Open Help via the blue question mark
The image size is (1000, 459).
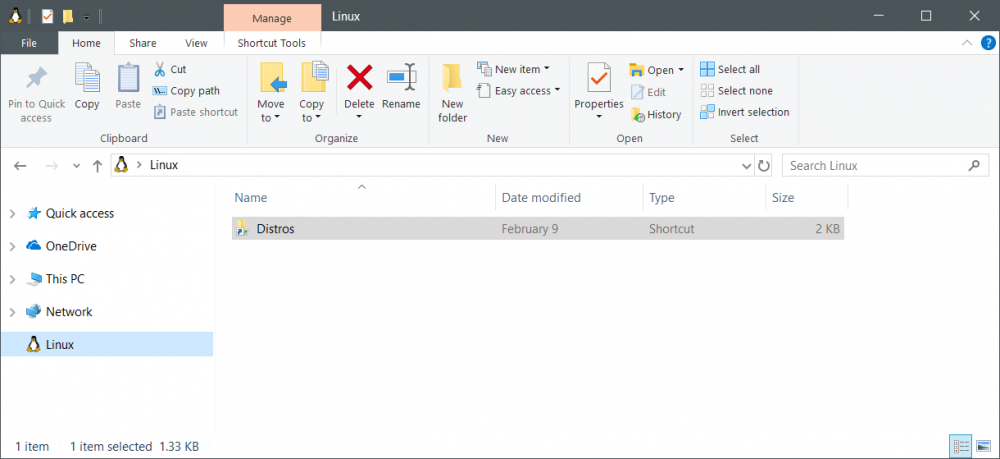click(x=988, y=43)
